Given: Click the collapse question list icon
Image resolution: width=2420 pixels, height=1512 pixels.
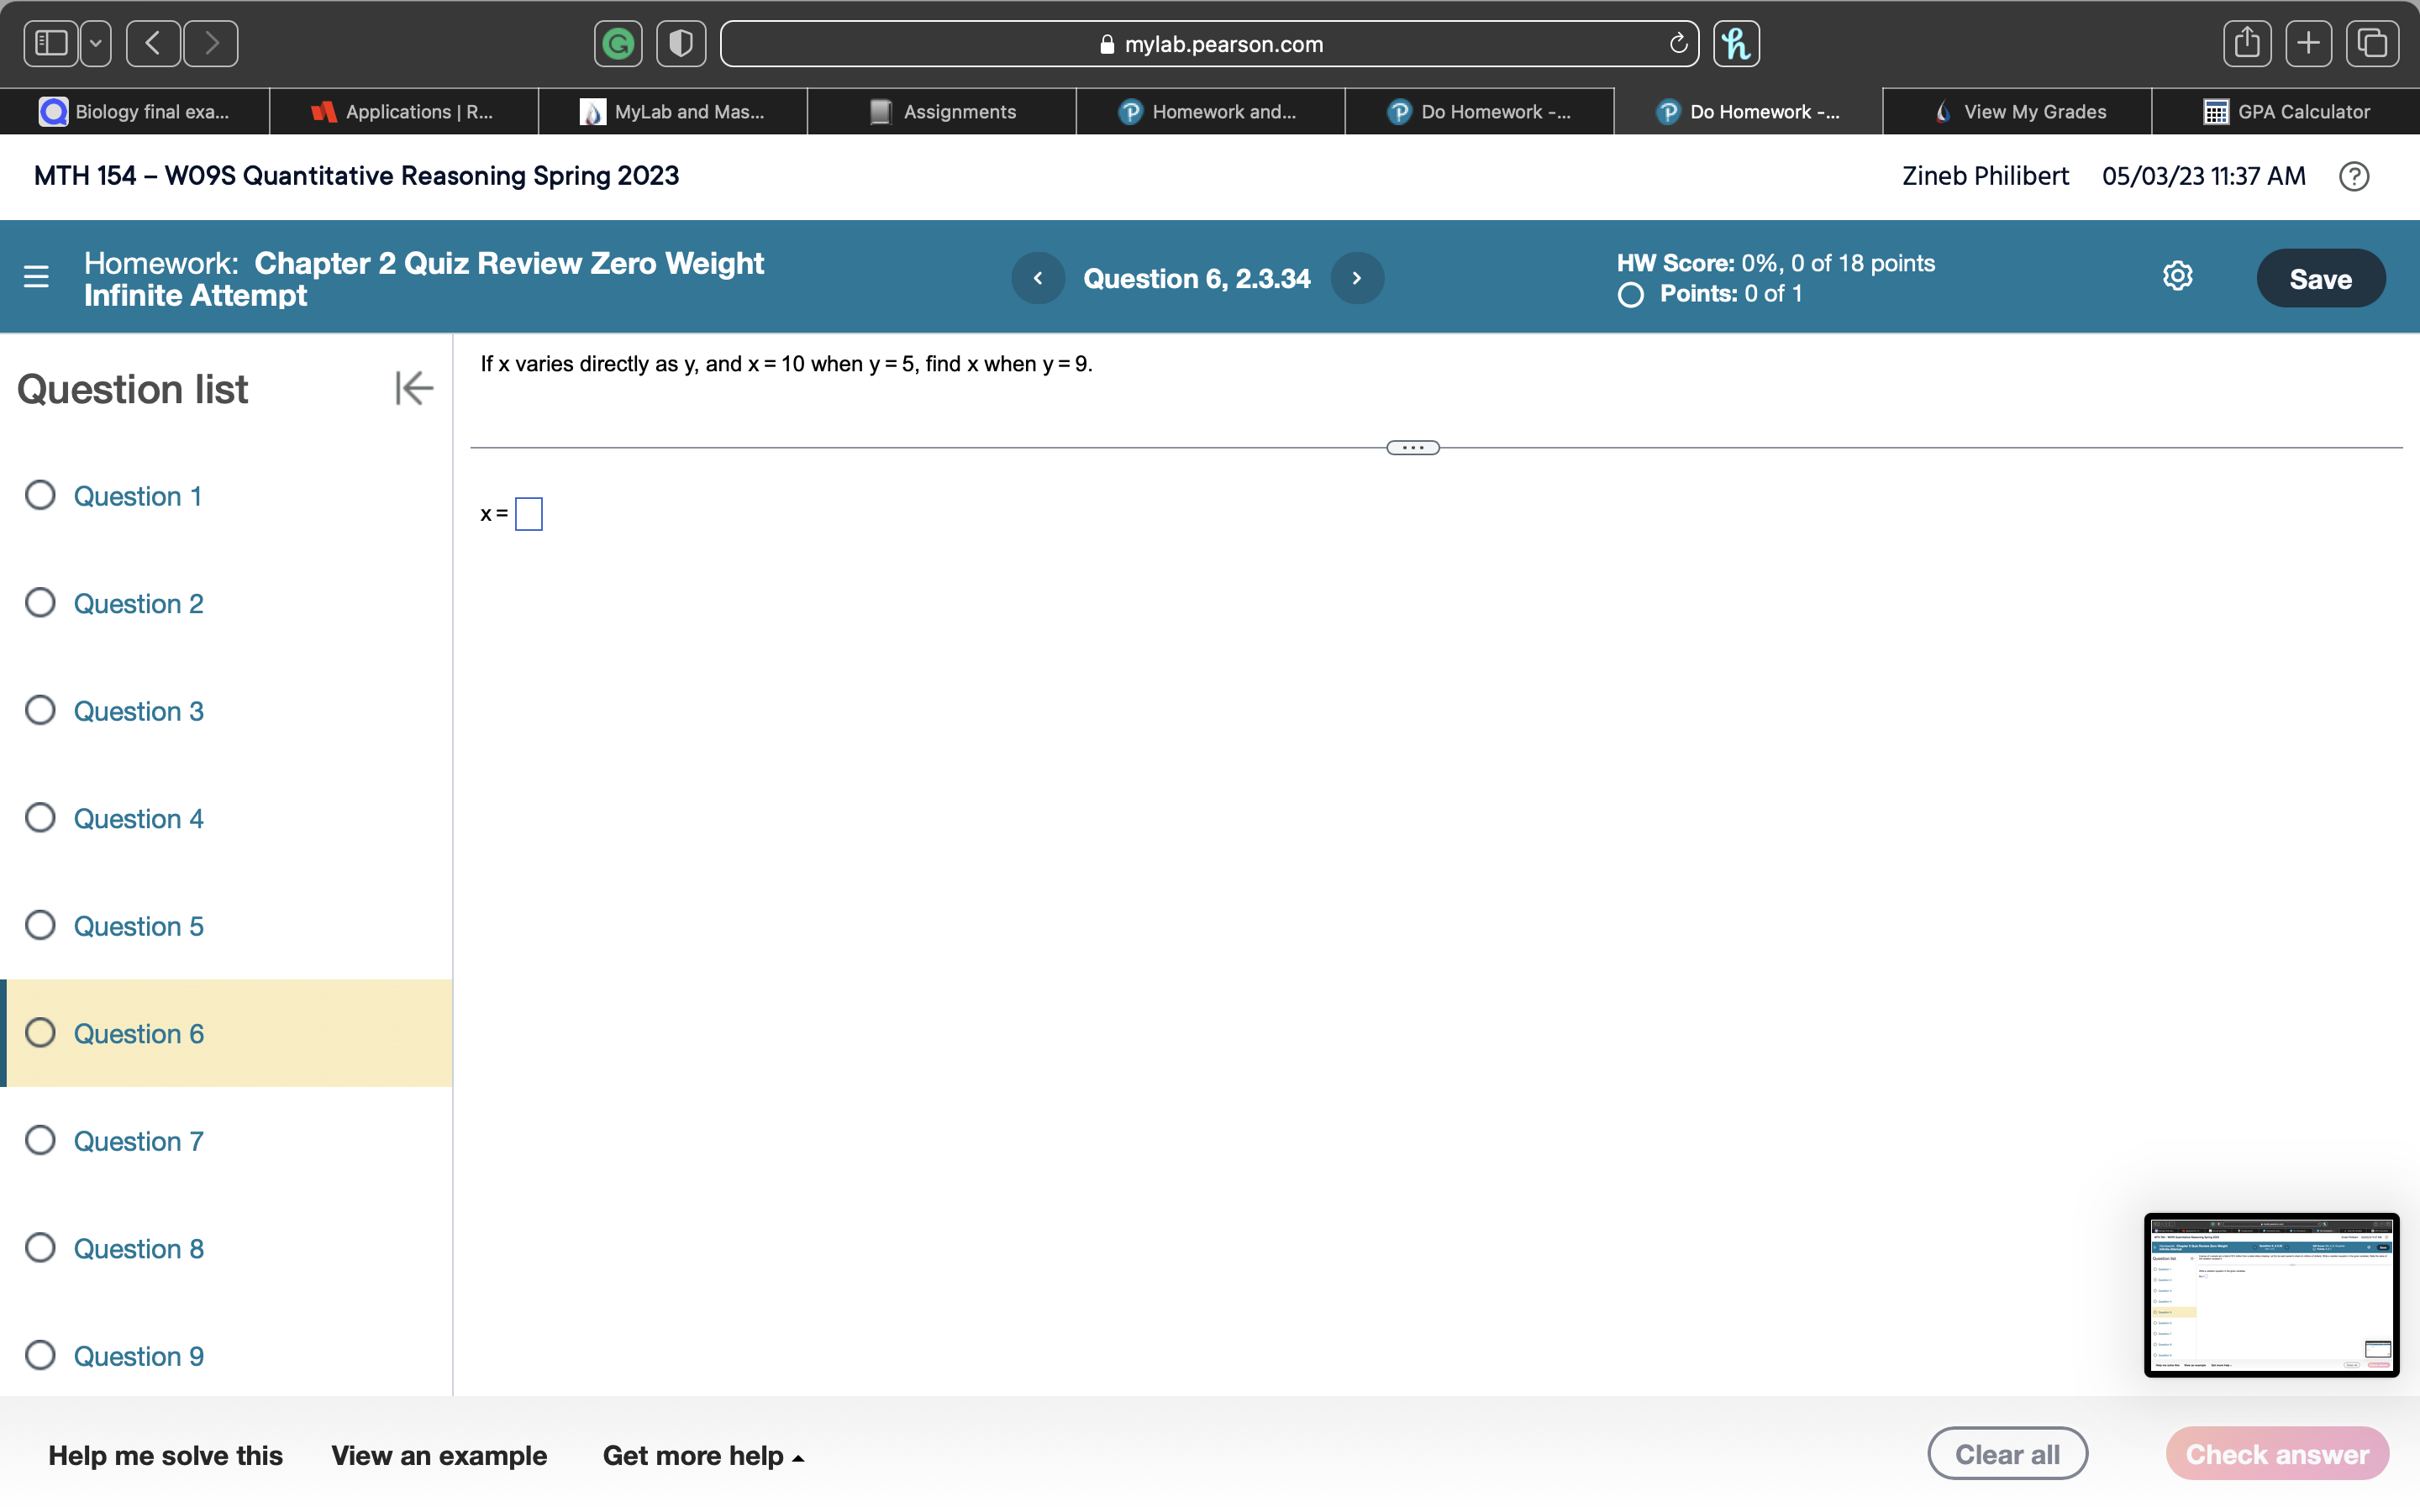Looking at the screenshot, I should tap(413, 386).
